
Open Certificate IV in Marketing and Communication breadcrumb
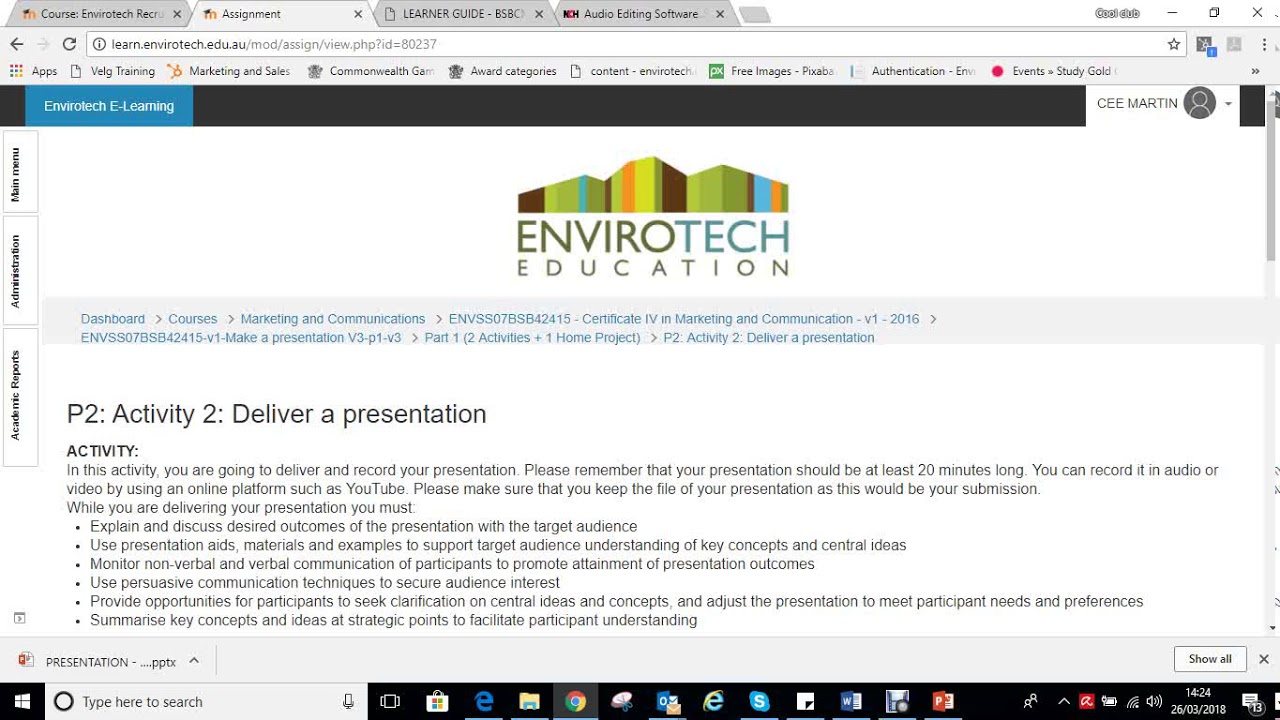coord(684,319)
